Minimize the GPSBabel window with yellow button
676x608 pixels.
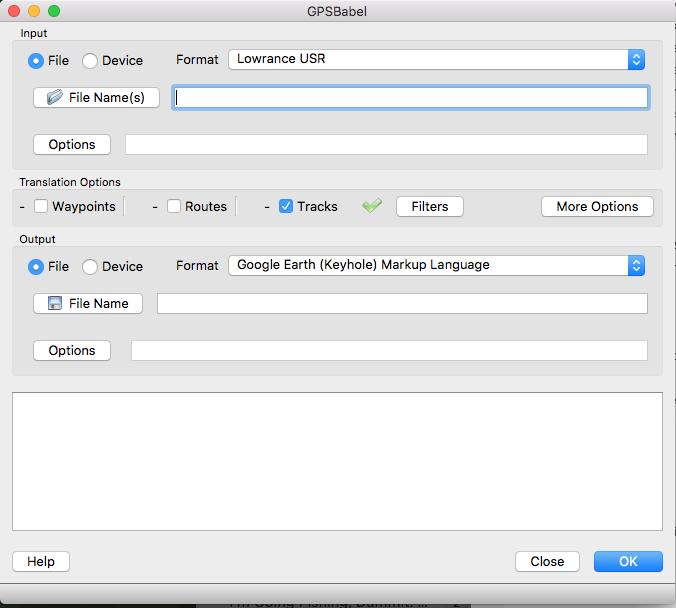tap(34, 11)
